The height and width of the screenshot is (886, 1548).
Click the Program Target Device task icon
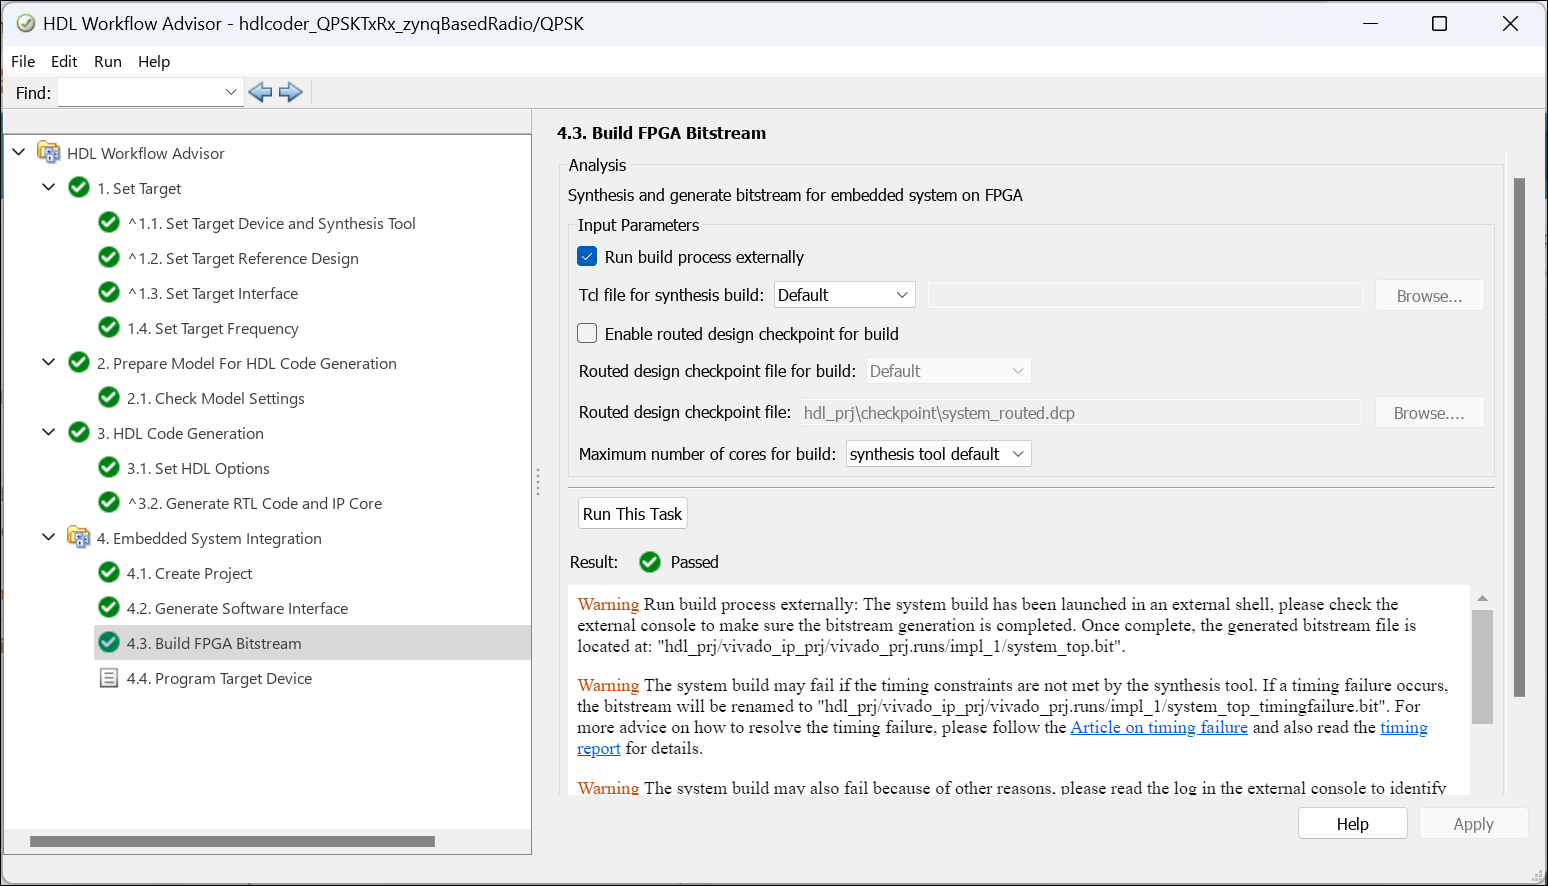[x=109, y=679]
